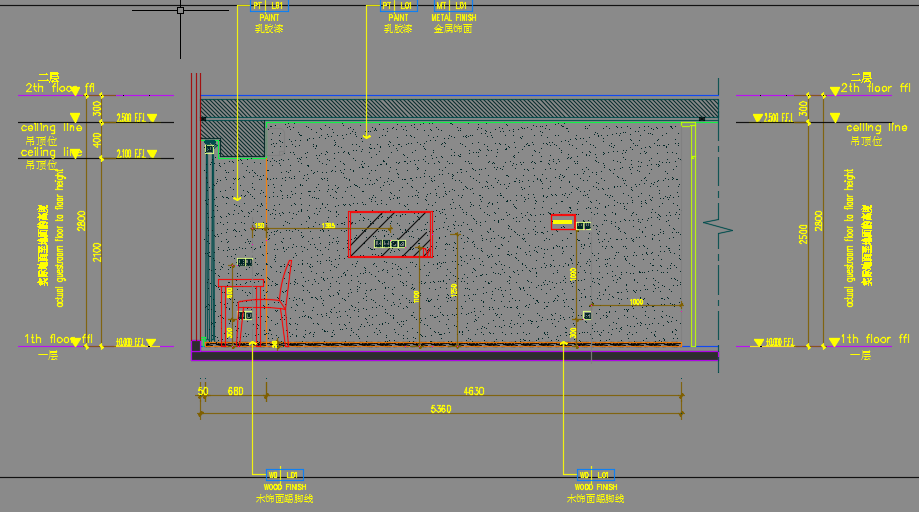
Task: Select the red mirror rectangle on wall
Action: (390, 234)
